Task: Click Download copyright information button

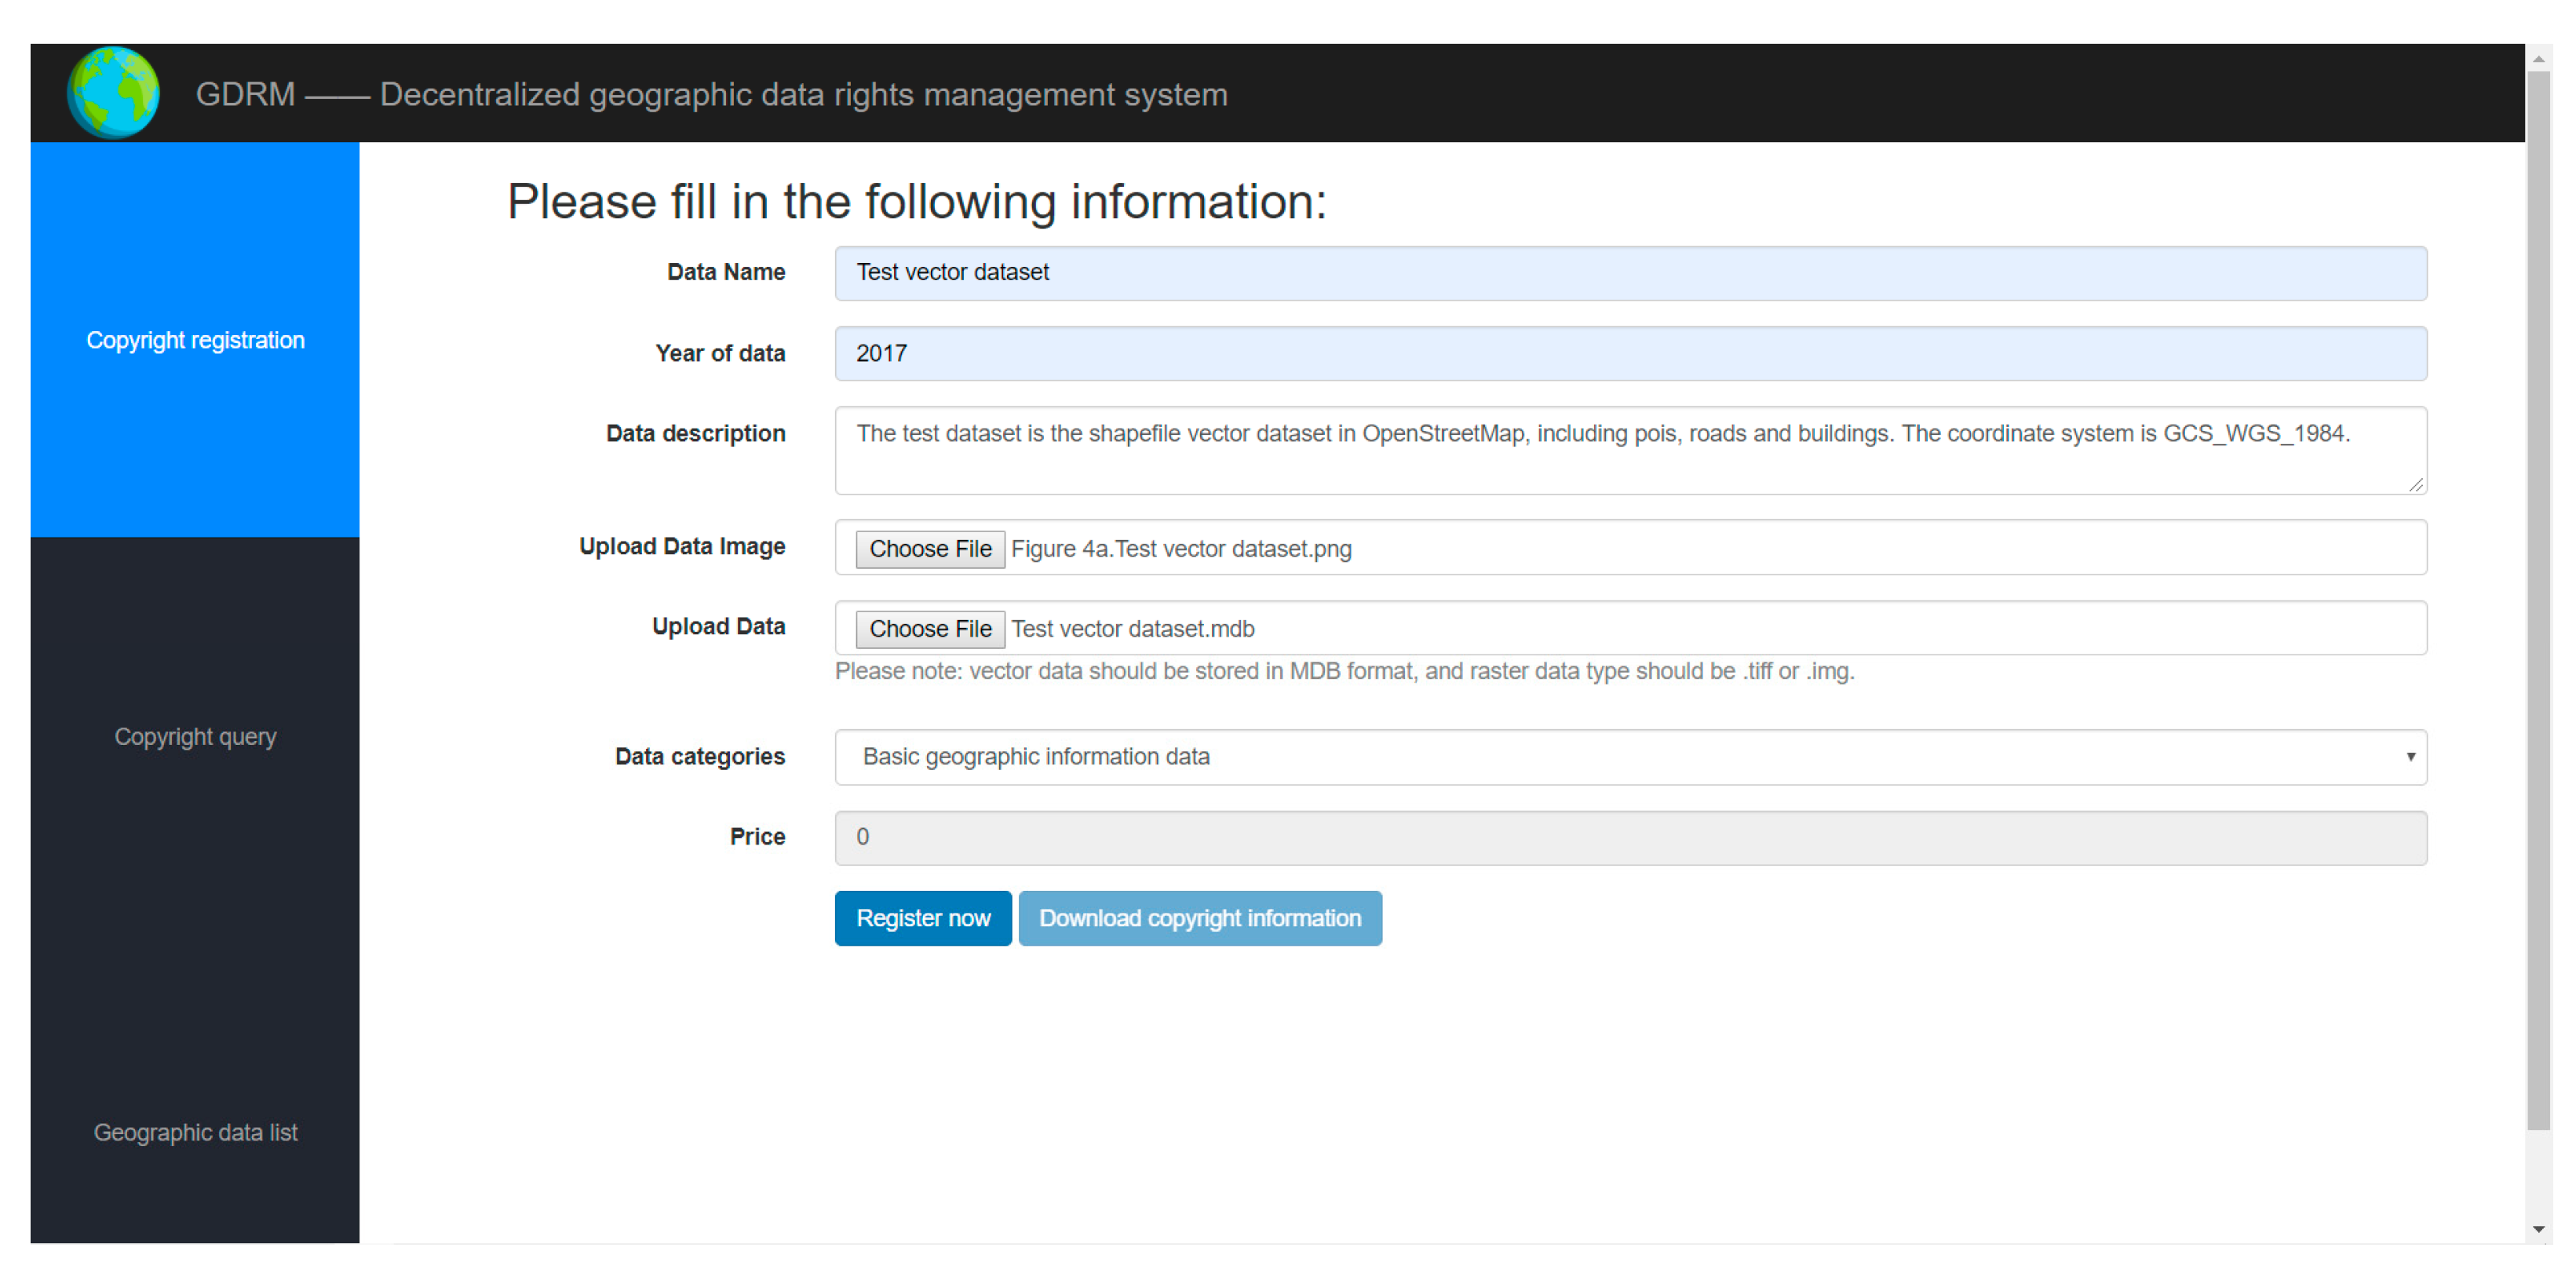Action: click(1199, 918)
